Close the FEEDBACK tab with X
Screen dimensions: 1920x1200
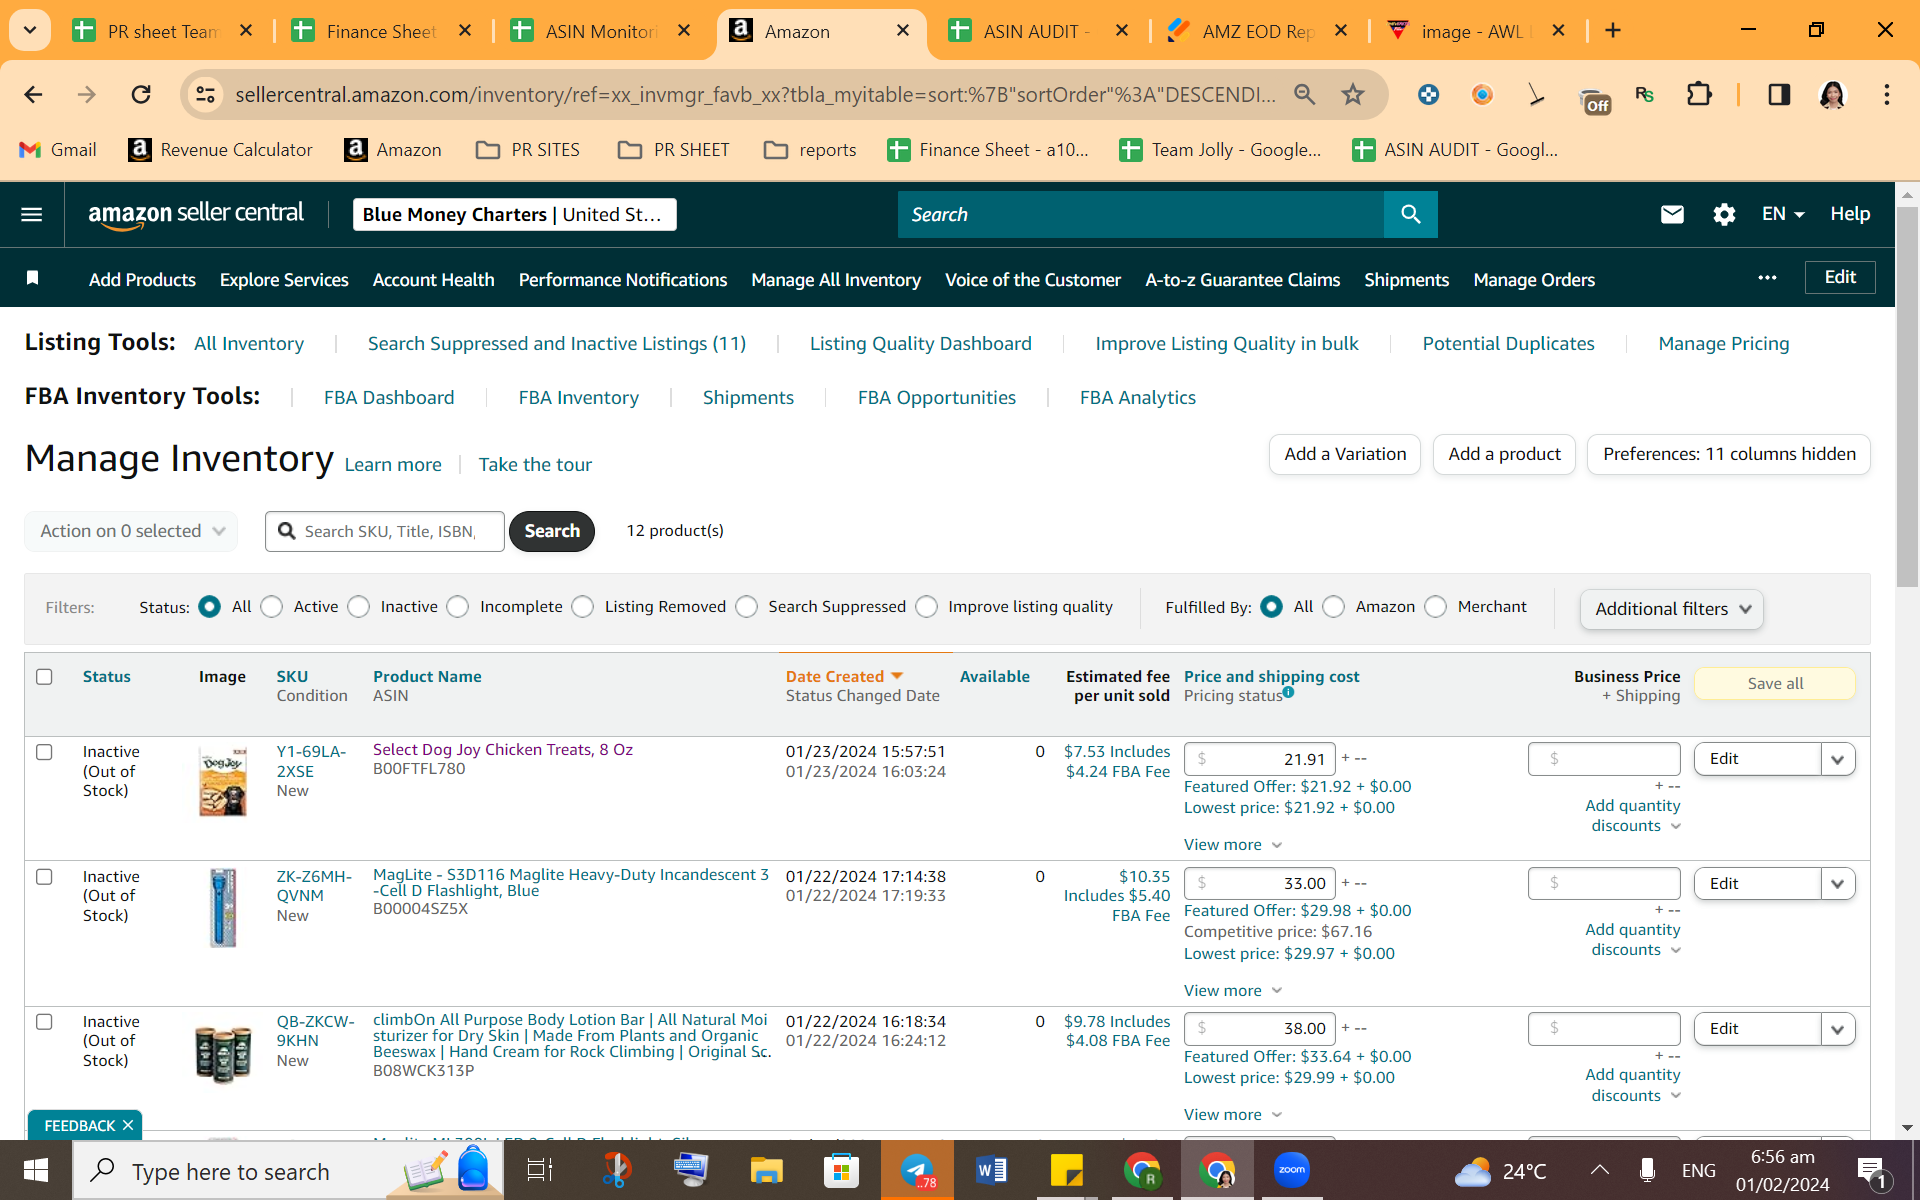[128, 1125]
